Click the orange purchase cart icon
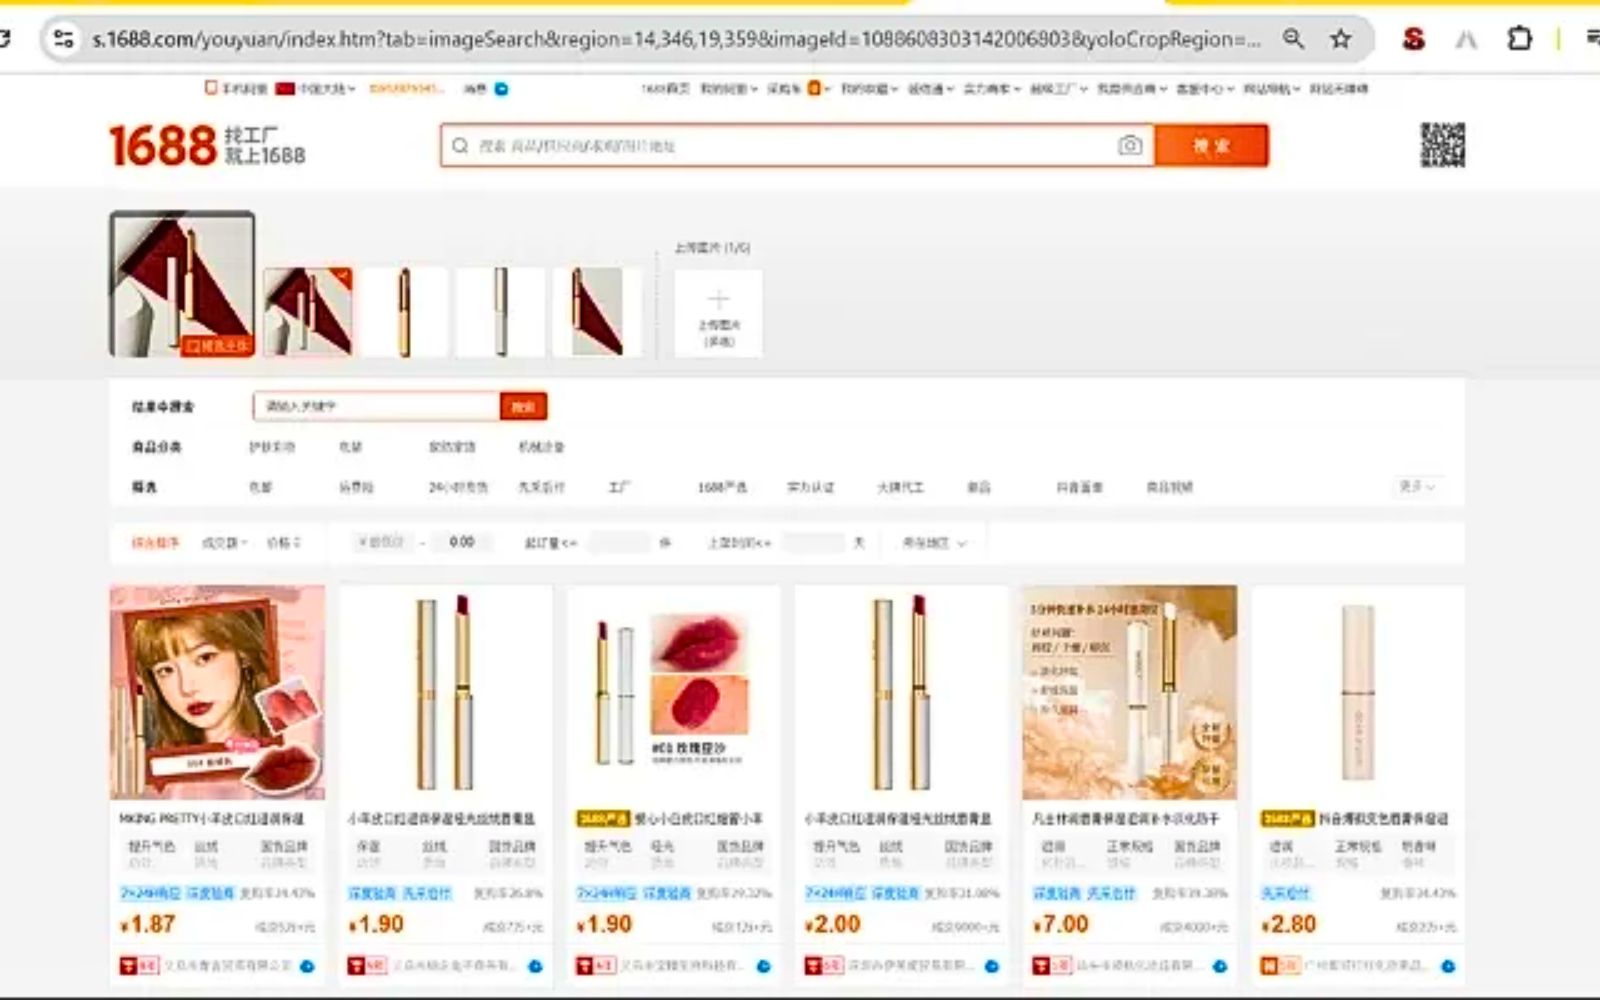Image resolution: width=1600 pixels, height=1000 pixels. [814, 88]
